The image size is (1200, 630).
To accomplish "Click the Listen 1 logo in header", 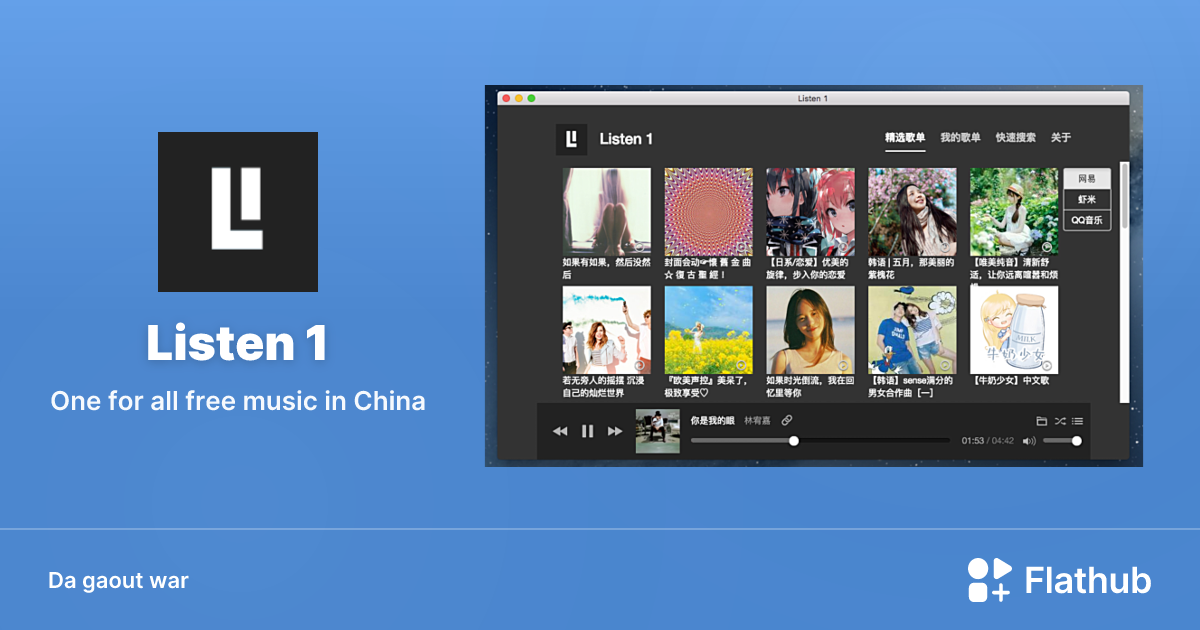I will tap(572, 139).
